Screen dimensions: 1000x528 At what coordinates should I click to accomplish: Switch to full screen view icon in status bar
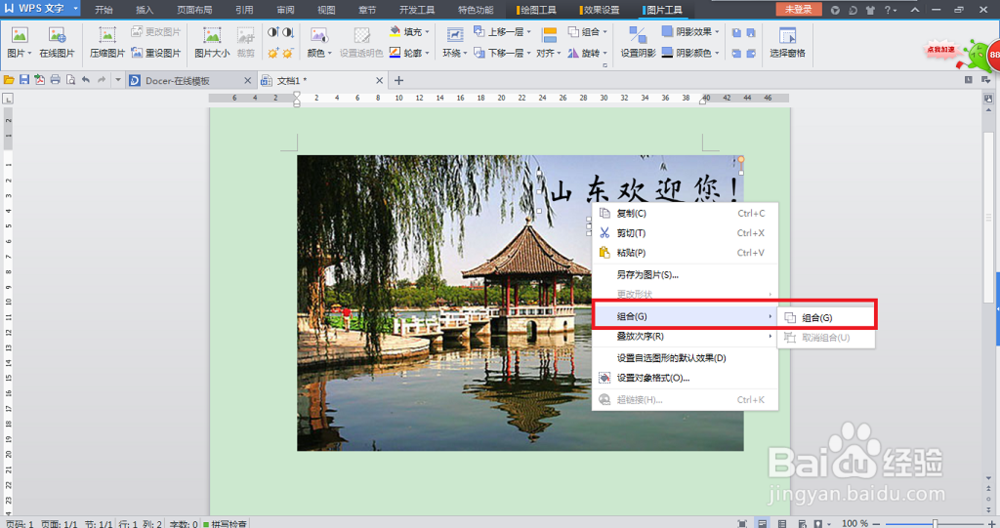[742, 524]
